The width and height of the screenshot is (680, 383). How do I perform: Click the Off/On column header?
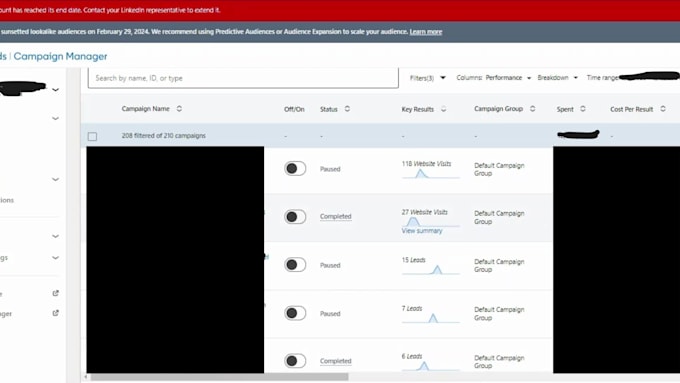coord(294,109)
